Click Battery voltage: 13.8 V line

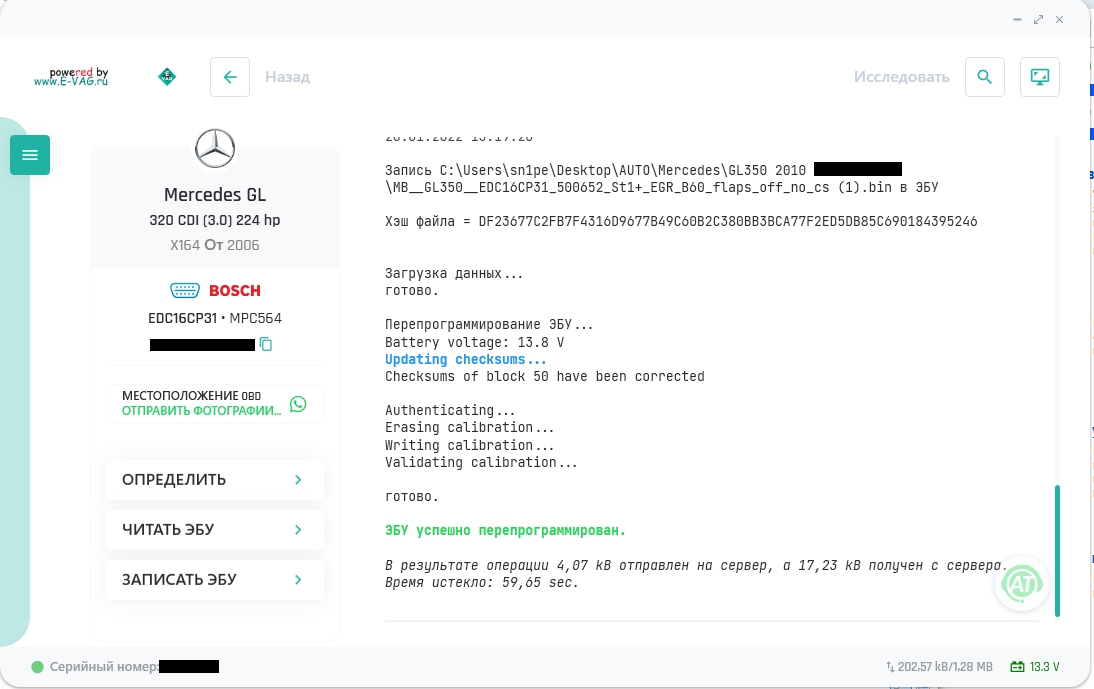[x=474, y=342]
